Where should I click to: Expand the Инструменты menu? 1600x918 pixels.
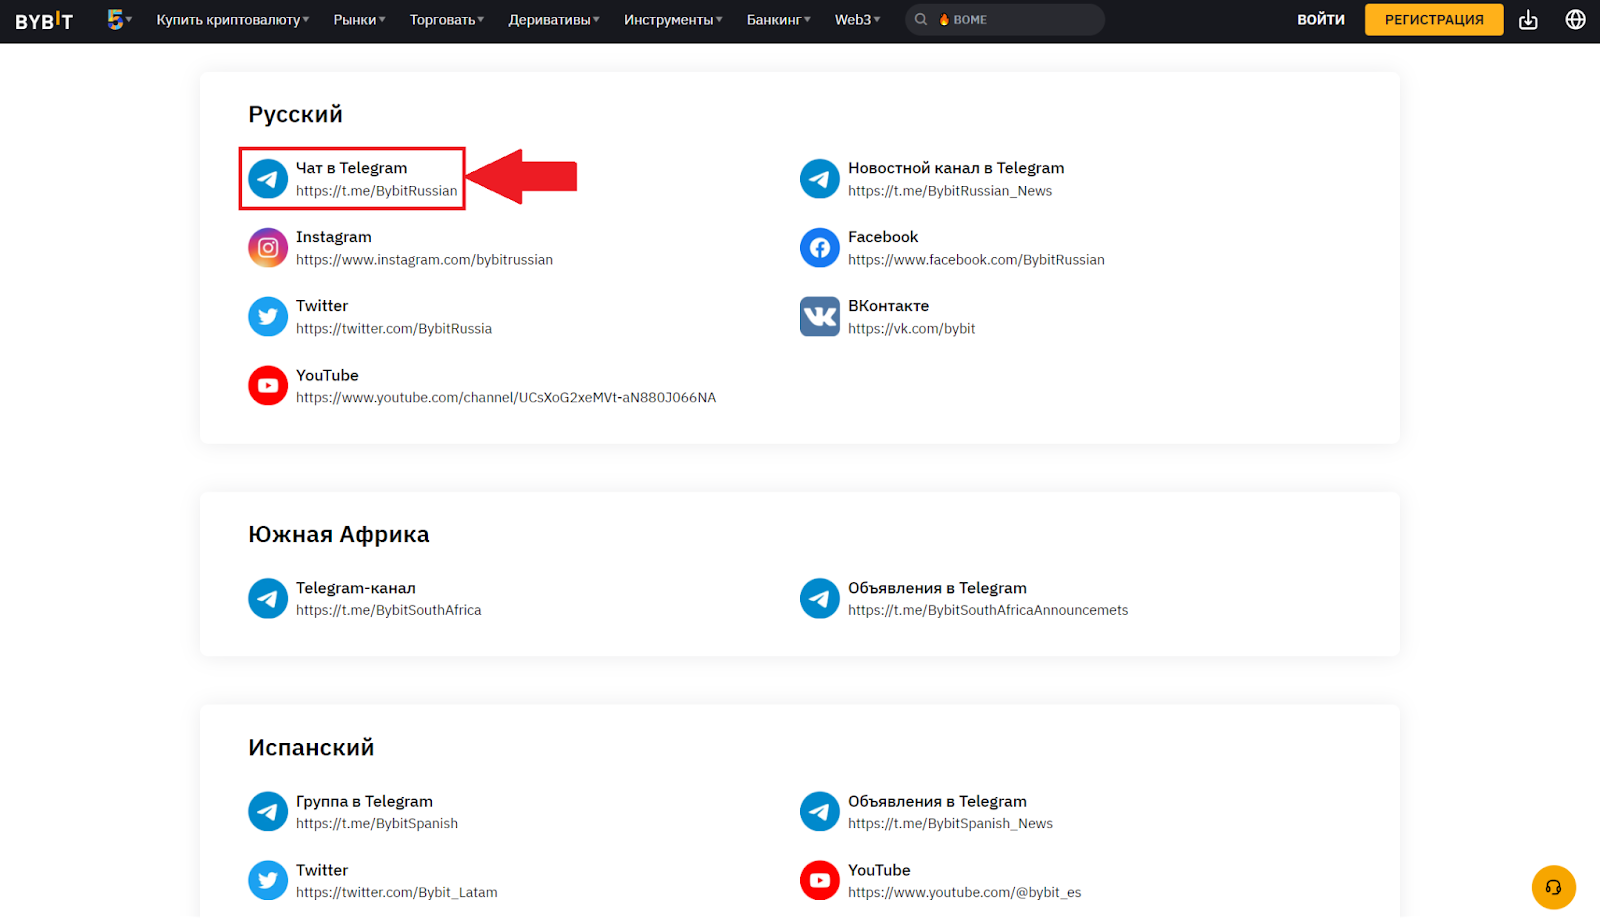pyautogui.click(x=673, y=20)
